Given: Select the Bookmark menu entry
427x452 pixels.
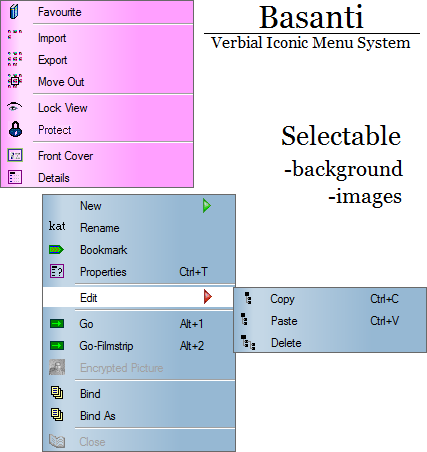Looking at the screenshot, I should (x=139, y=250).
